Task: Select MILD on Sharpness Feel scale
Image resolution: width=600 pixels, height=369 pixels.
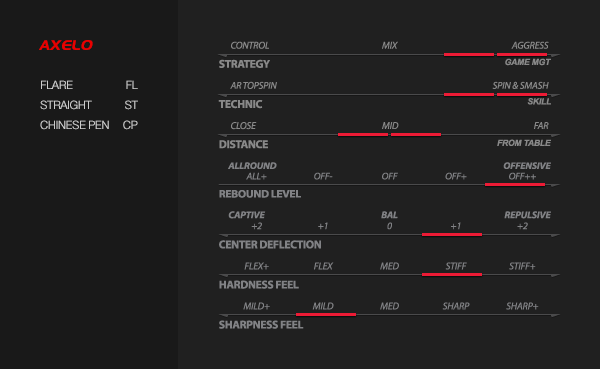Action: click(323, 306)
